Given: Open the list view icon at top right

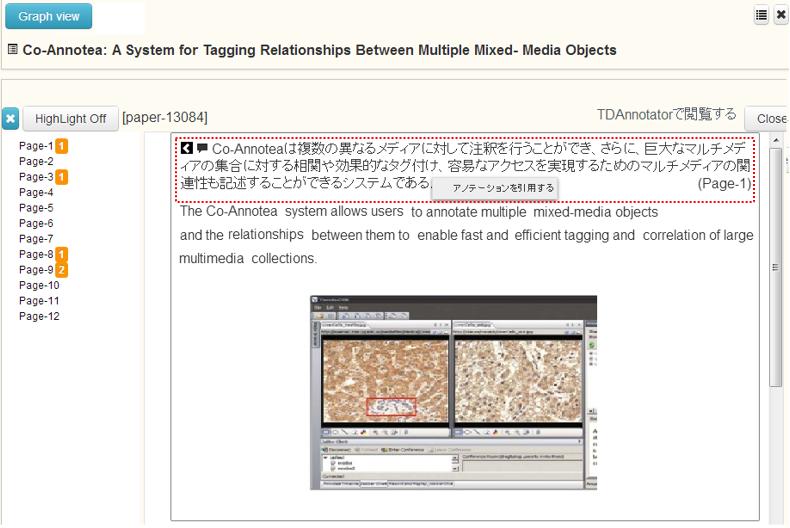Looking at the screenshot, I should click(x=761, y=15).
